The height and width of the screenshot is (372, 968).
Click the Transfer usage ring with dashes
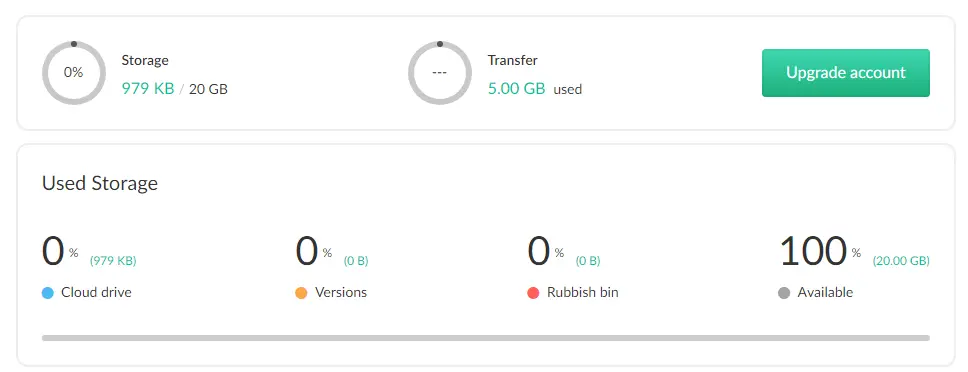[x=440, y=73]
